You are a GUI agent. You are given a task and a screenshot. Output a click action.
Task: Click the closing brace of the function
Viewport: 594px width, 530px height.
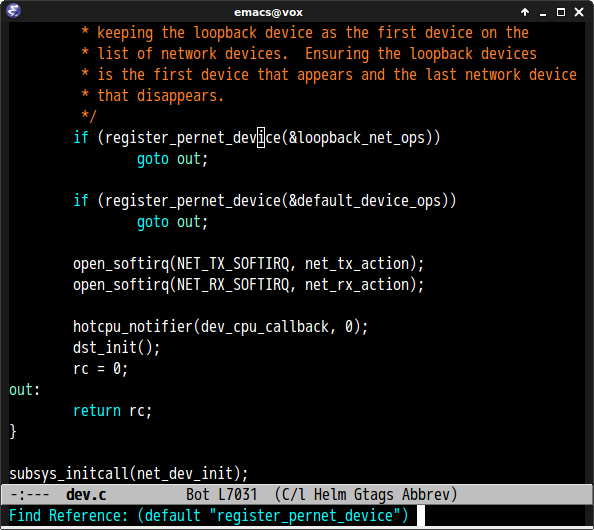(x=13, y=432)
